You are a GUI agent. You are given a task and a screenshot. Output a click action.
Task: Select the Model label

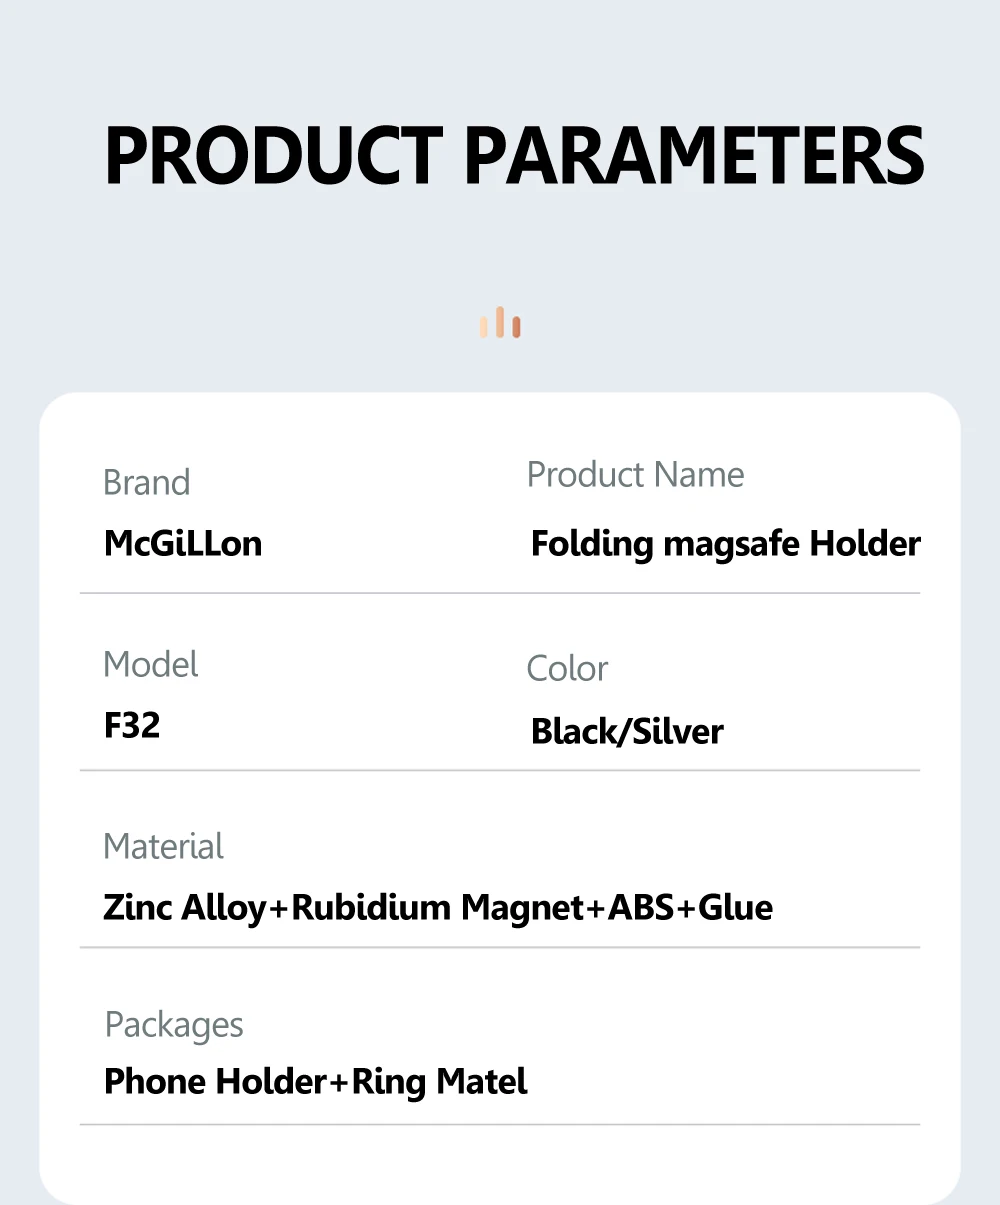coord(151,665)
